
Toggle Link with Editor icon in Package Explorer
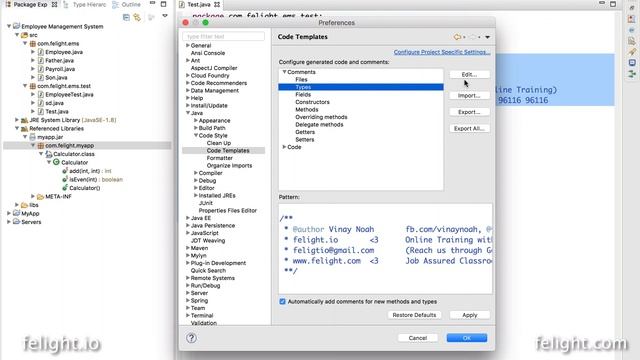pos(137,17)
